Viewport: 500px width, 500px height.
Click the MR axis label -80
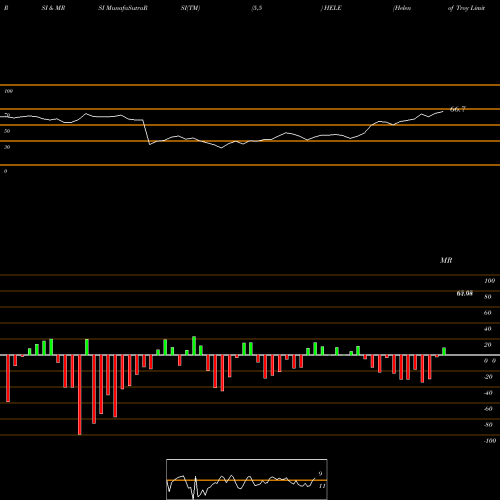(488, 425)
